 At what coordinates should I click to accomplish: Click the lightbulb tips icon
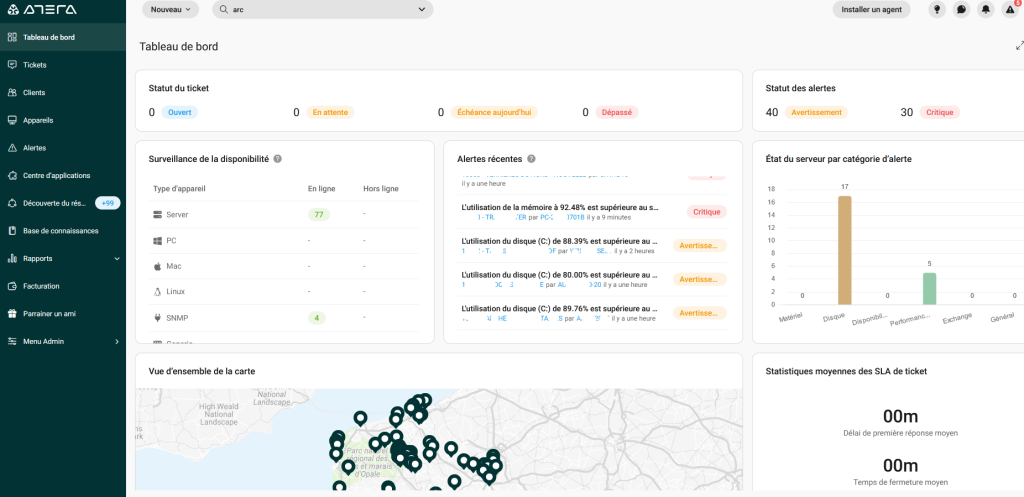(936, 9)
